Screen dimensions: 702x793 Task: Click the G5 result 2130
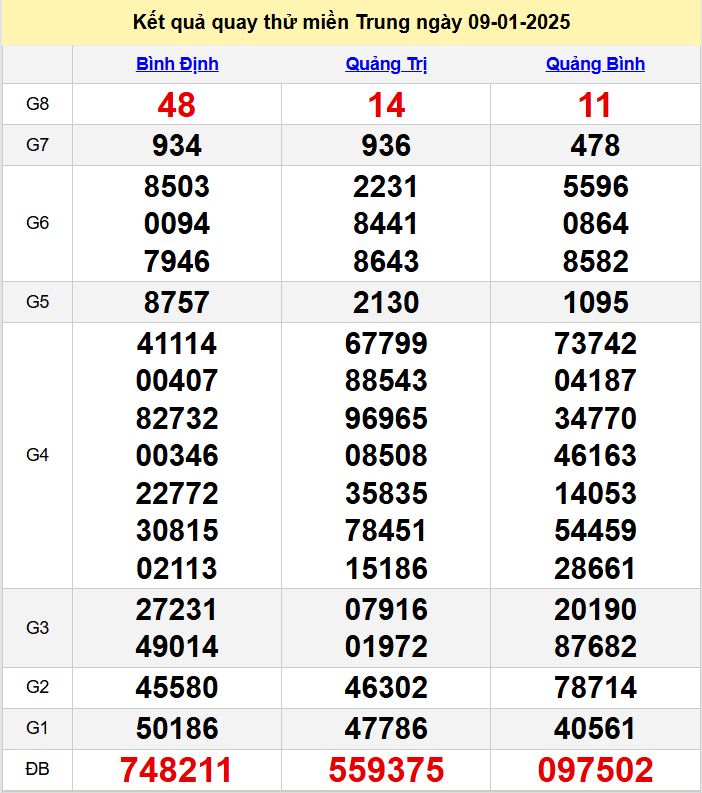coord(386,302)
